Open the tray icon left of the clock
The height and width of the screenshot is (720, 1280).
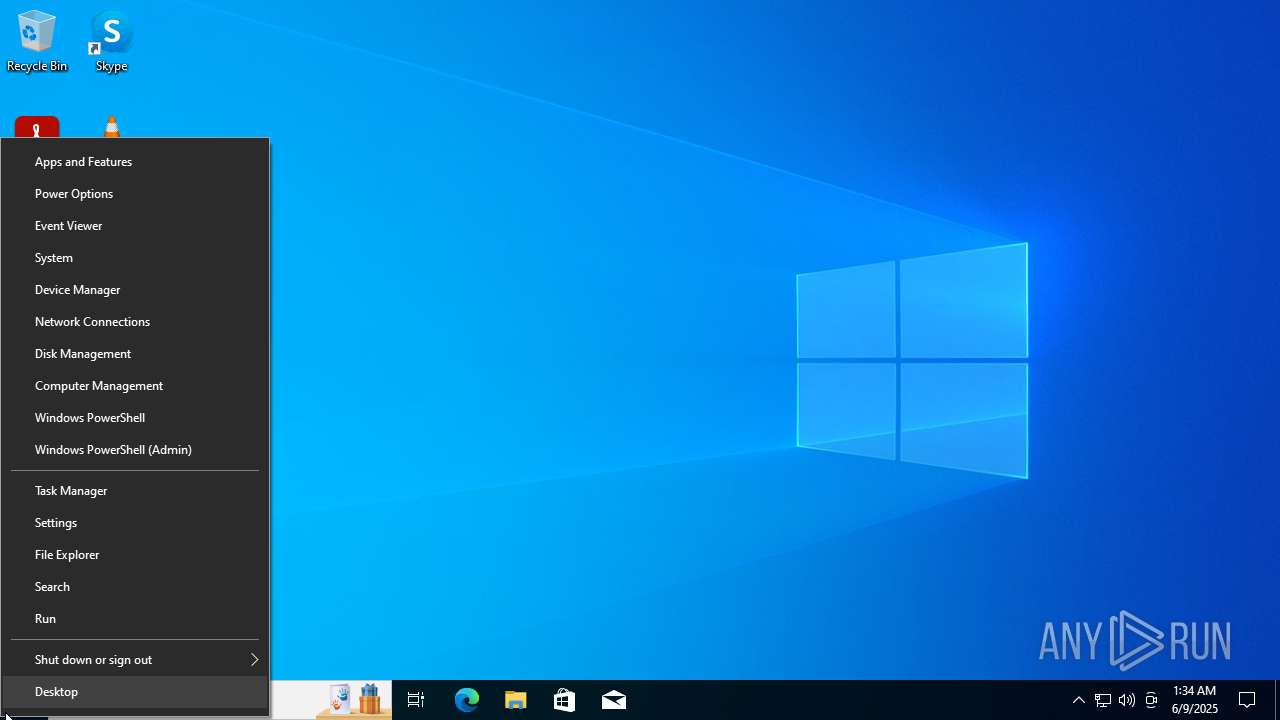point(1151,700)
